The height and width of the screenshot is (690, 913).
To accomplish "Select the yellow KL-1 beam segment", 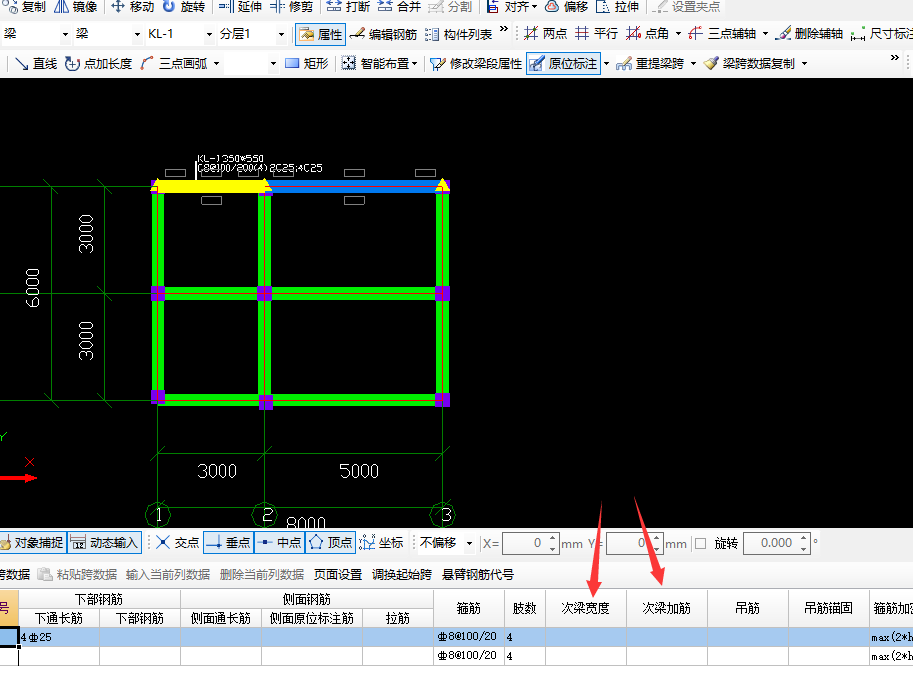I will (x=210, y=186).
